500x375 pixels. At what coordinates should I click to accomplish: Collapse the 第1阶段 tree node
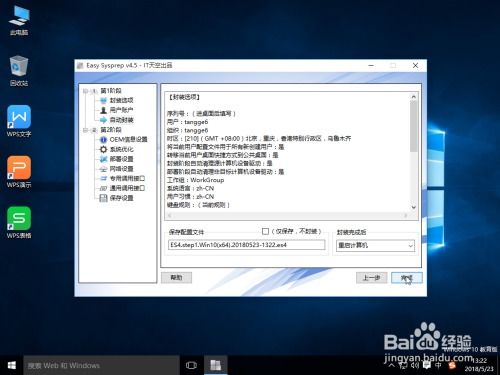[86, 91]
